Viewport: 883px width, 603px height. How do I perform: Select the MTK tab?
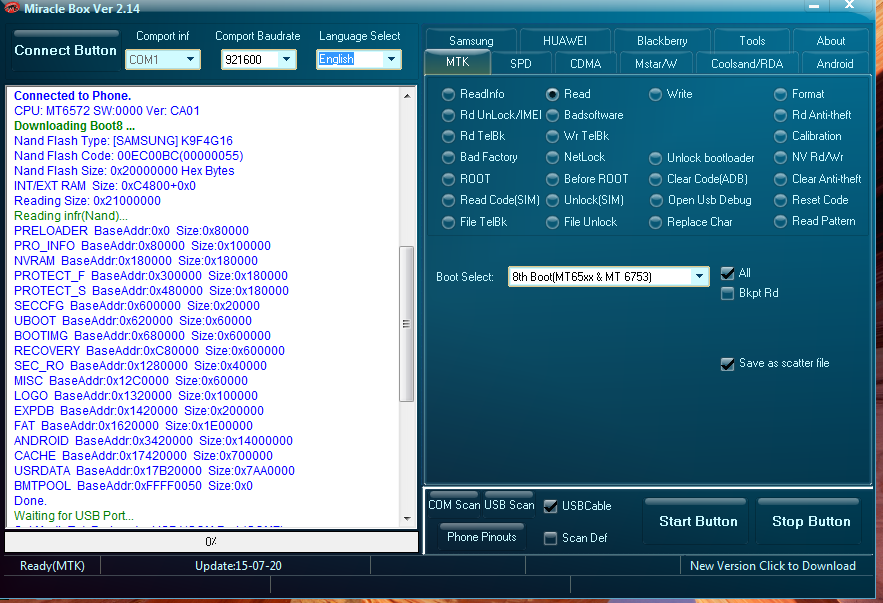[x=457, y=62]
